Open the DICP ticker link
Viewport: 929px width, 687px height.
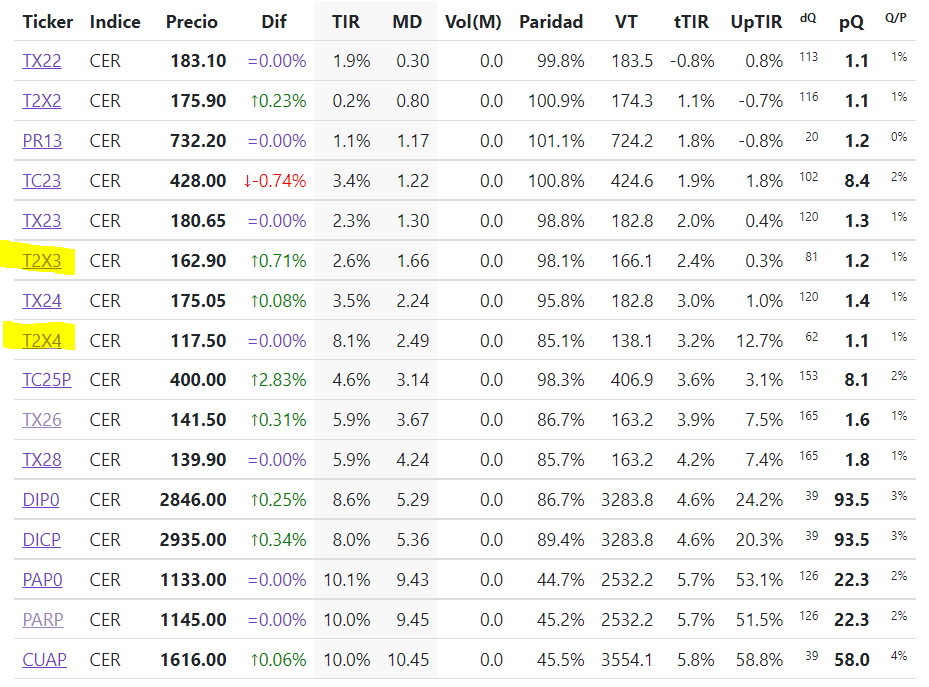[x=41, y=540]
